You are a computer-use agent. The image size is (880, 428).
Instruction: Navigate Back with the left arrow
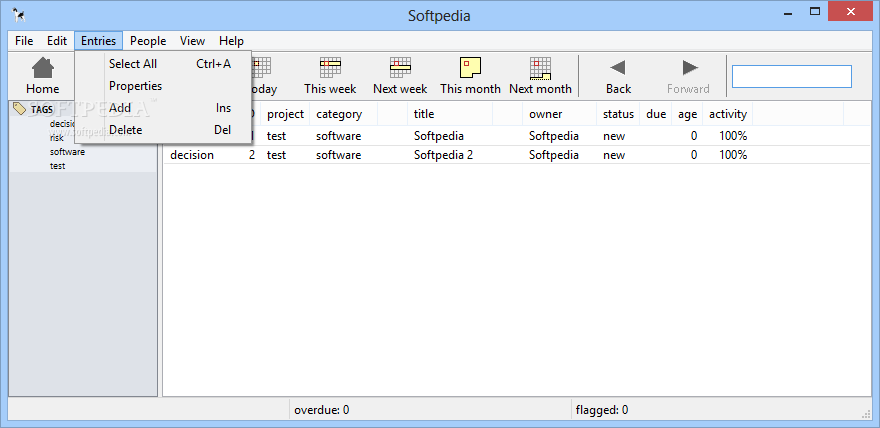pos(618,68)
